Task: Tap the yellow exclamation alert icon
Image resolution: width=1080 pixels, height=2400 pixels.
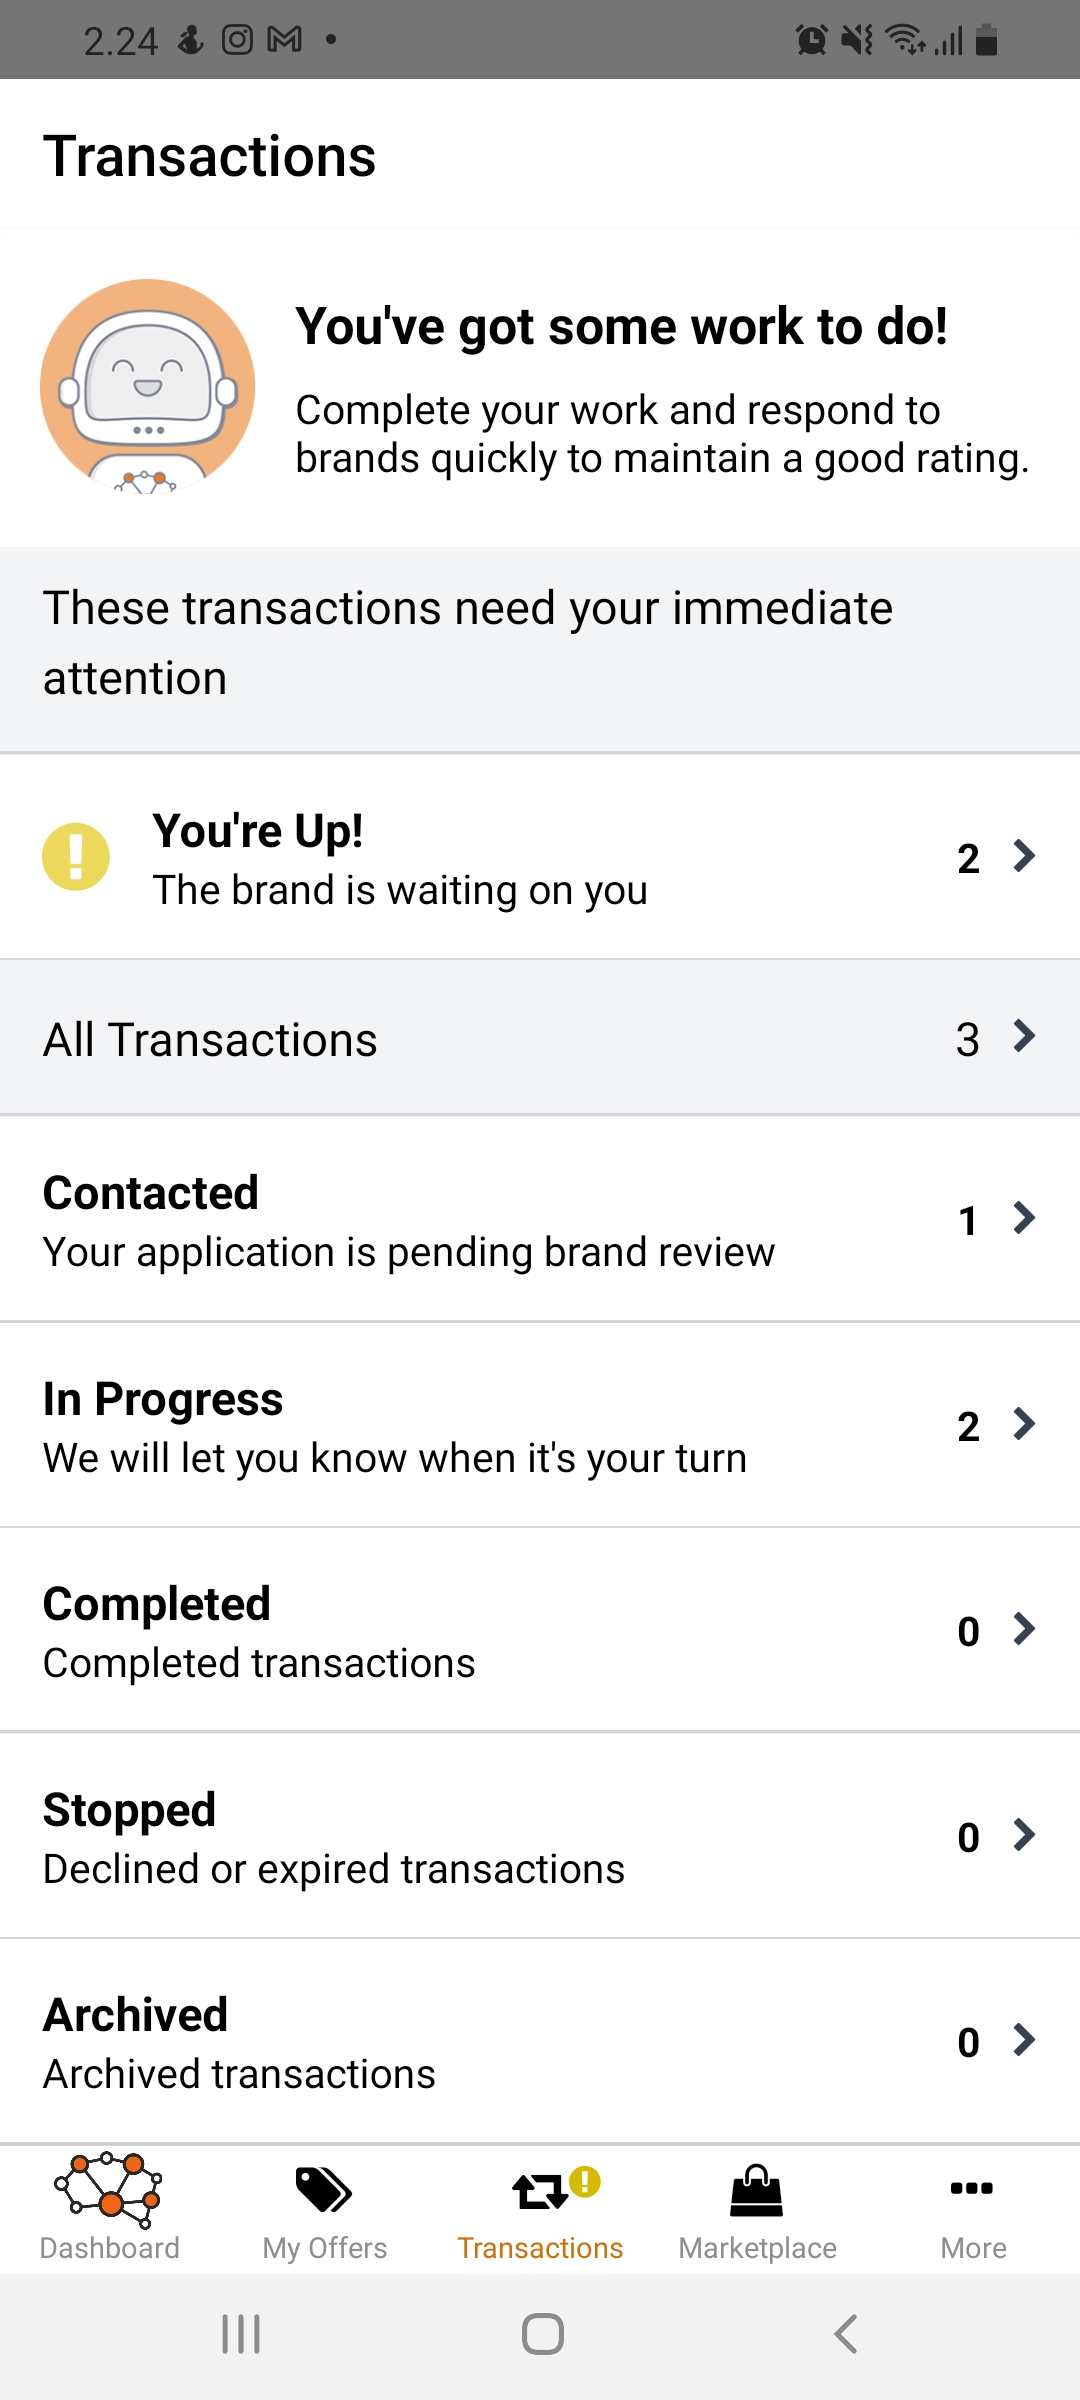Action: [76, 857]
